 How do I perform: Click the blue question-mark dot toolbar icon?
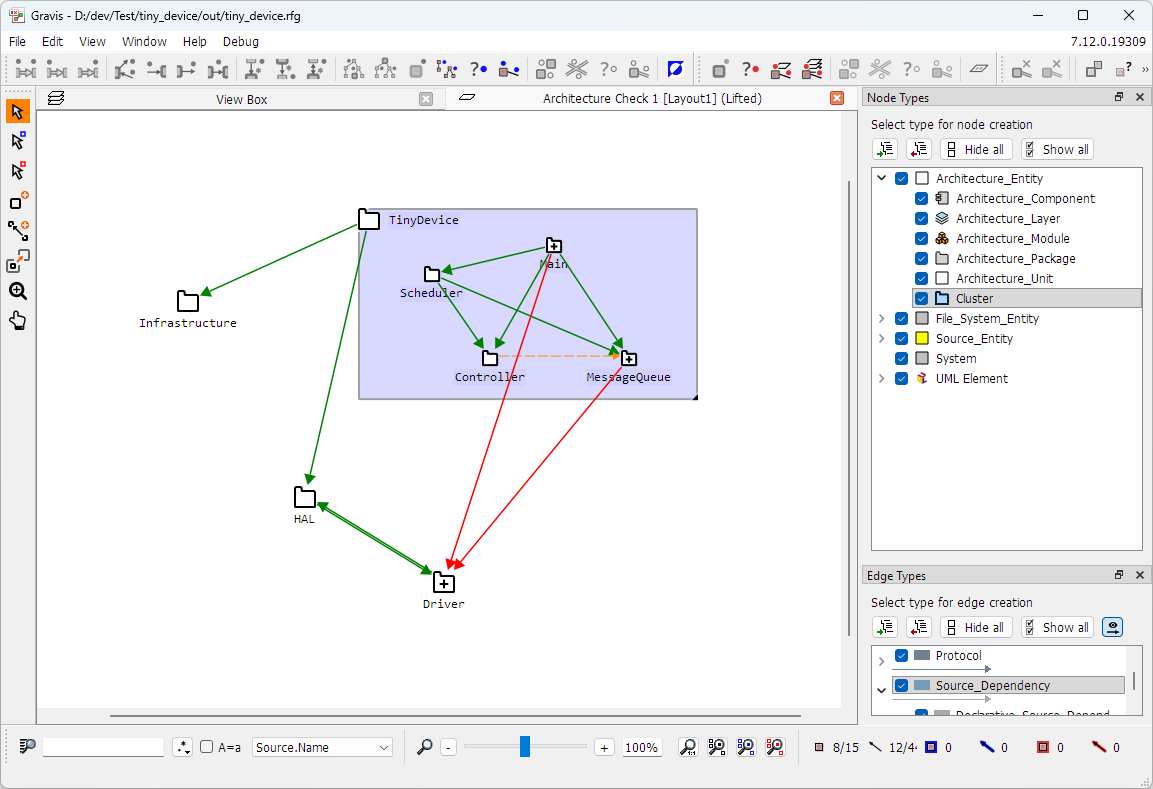(478, 70)
